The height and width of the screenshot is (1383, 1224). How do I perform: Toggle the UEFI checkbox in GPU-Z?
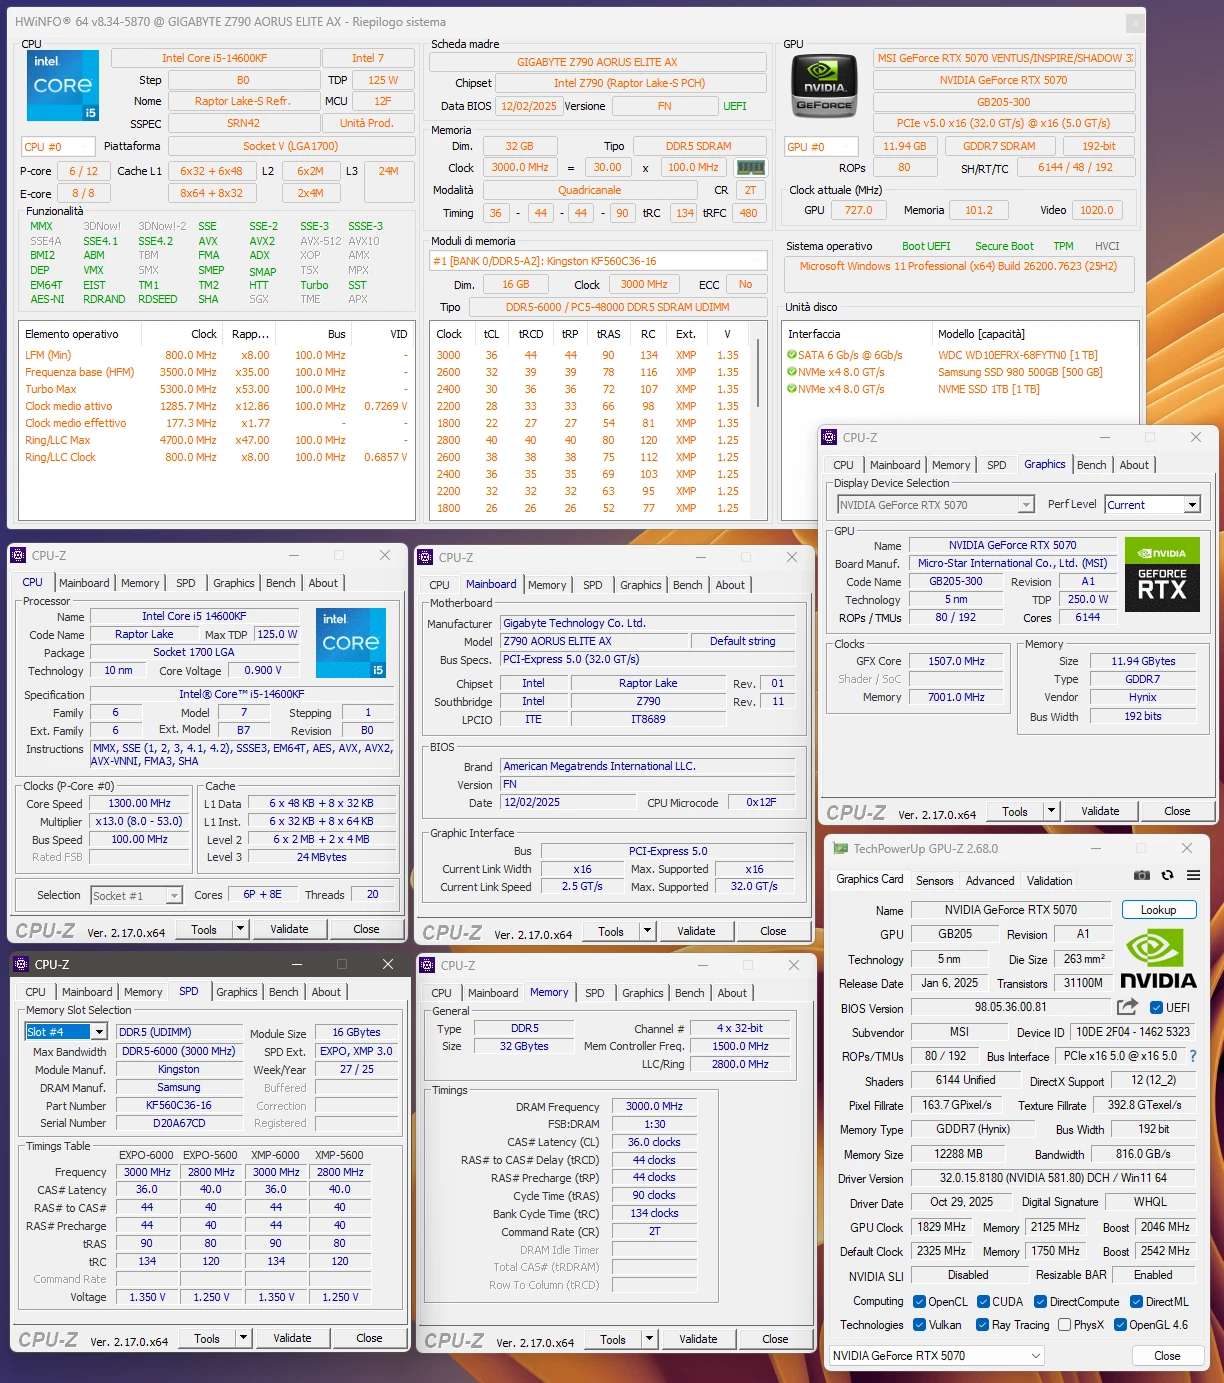point(1156,1007)
